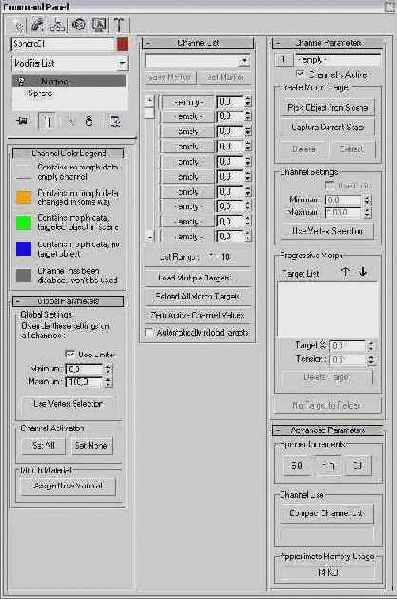Viewport: 397px width, 599px height.
Task: Click the Delete Marker button
Action: click(x=225, y=77)
